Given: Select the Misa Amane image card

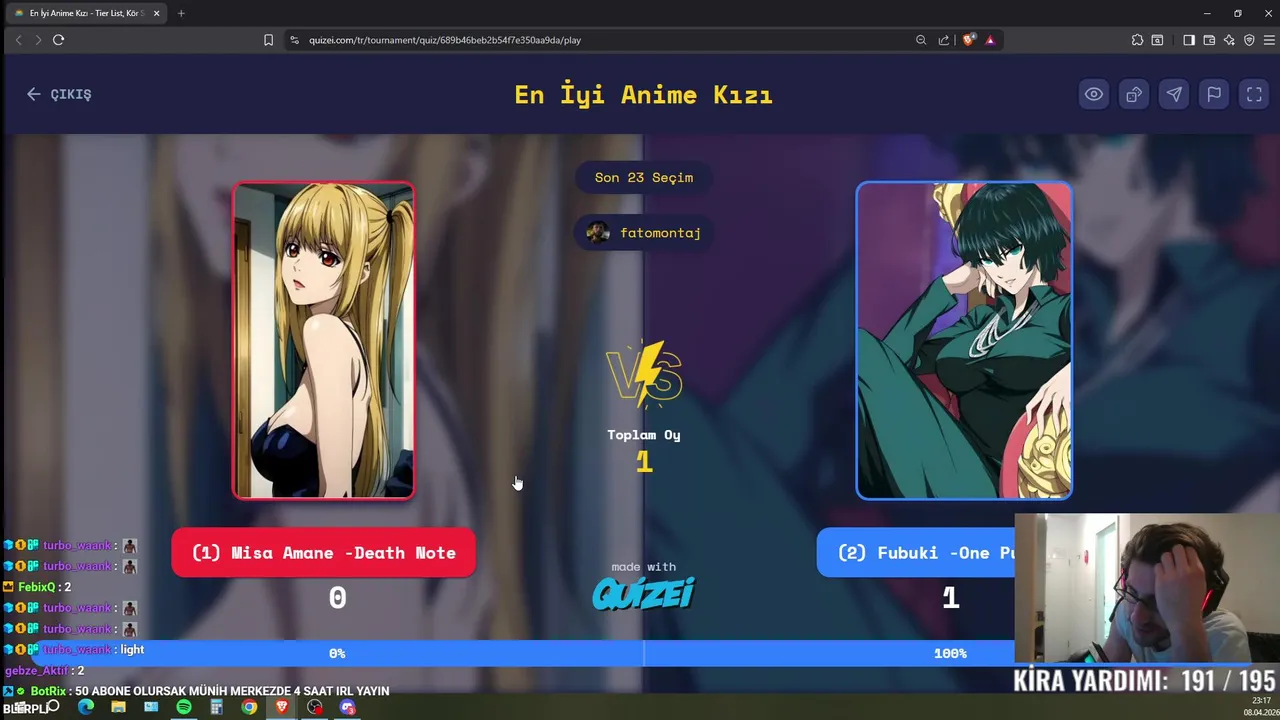Looking at the screenshot, I should (x=323, y=340).
